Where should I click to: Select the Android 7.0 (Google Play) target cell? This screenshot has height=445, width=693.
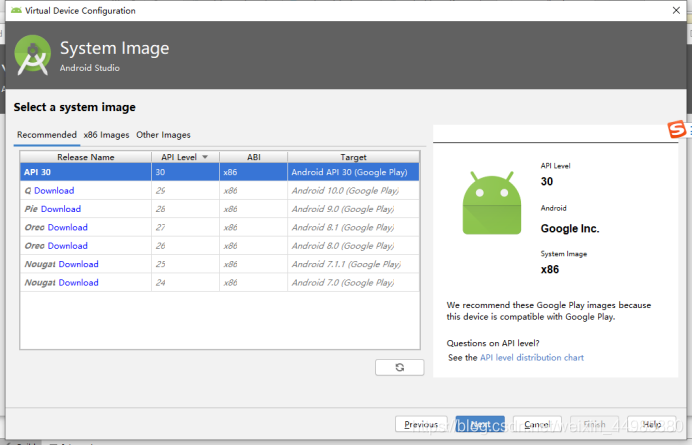[353, 282]
